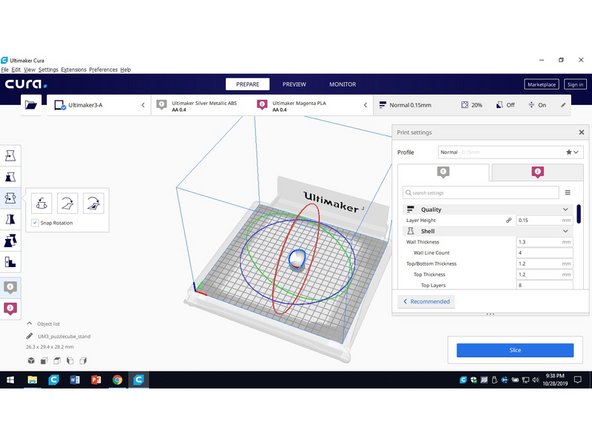Choose gray extruder 1 in left toolbar

coord(10,287)
